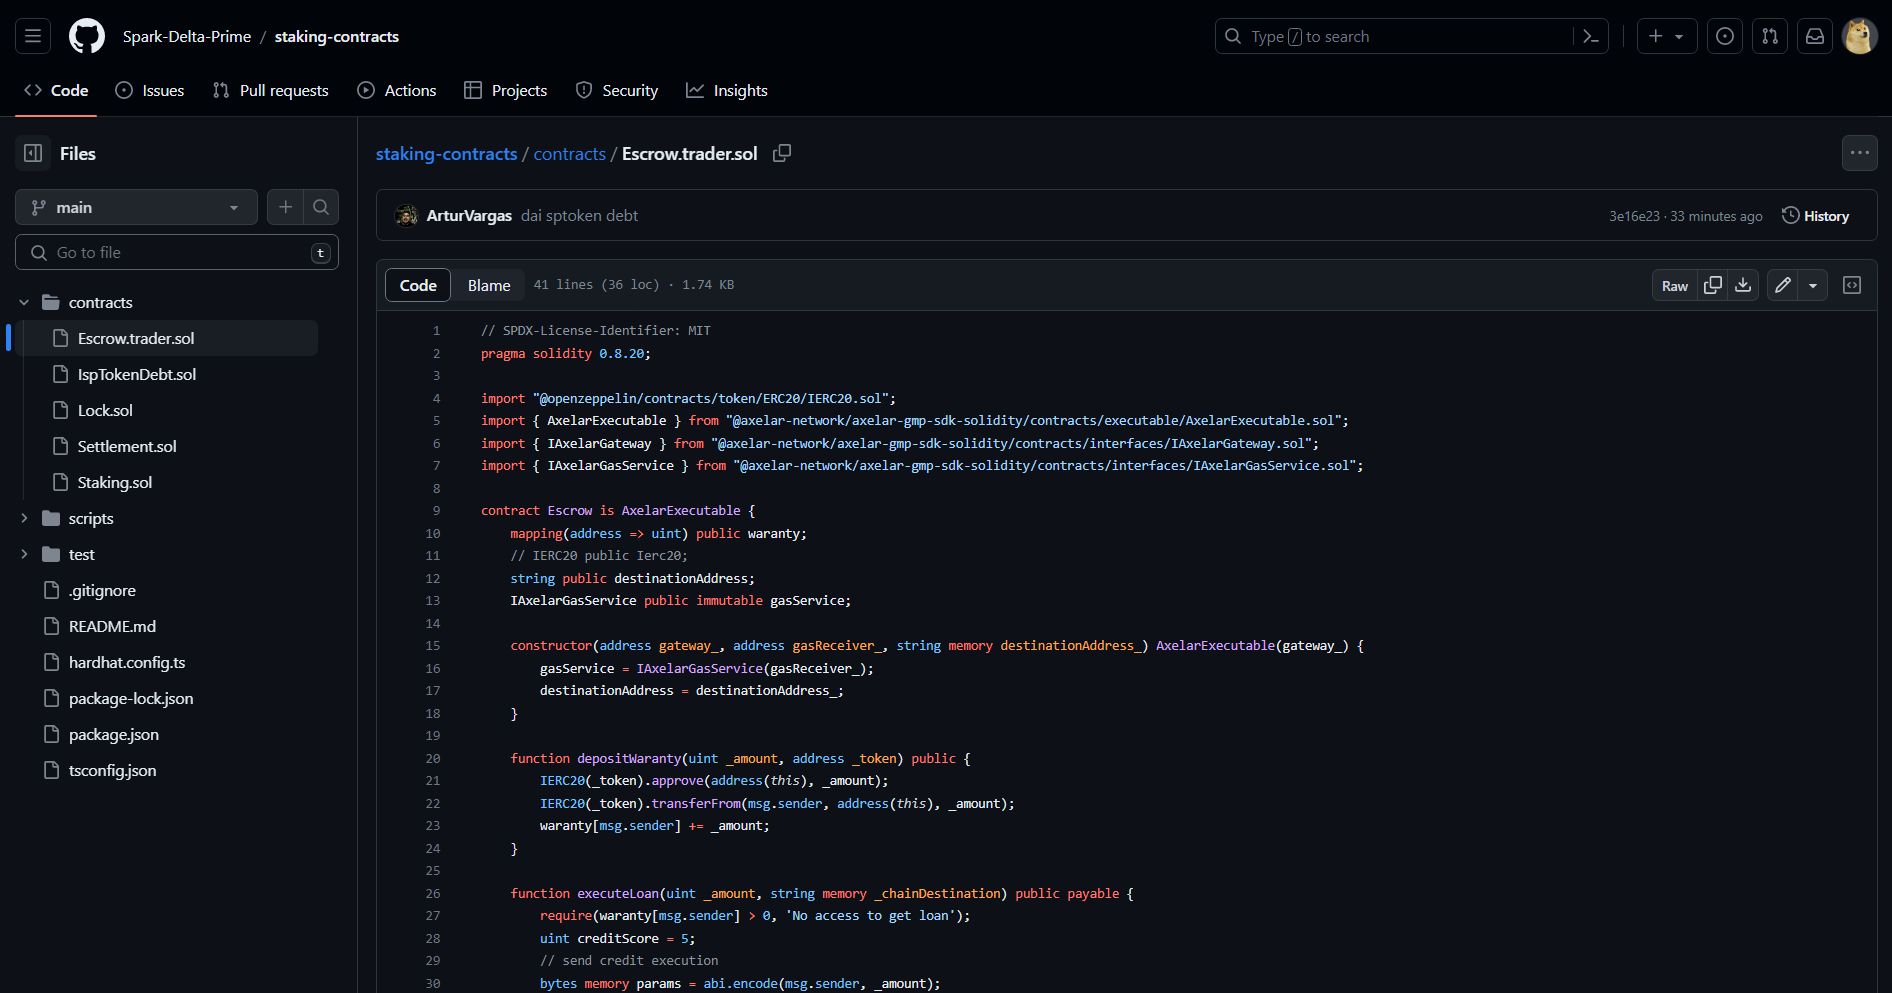
Task: Open the edit options dropdown caret
Action: click(x=1813, y=285)
